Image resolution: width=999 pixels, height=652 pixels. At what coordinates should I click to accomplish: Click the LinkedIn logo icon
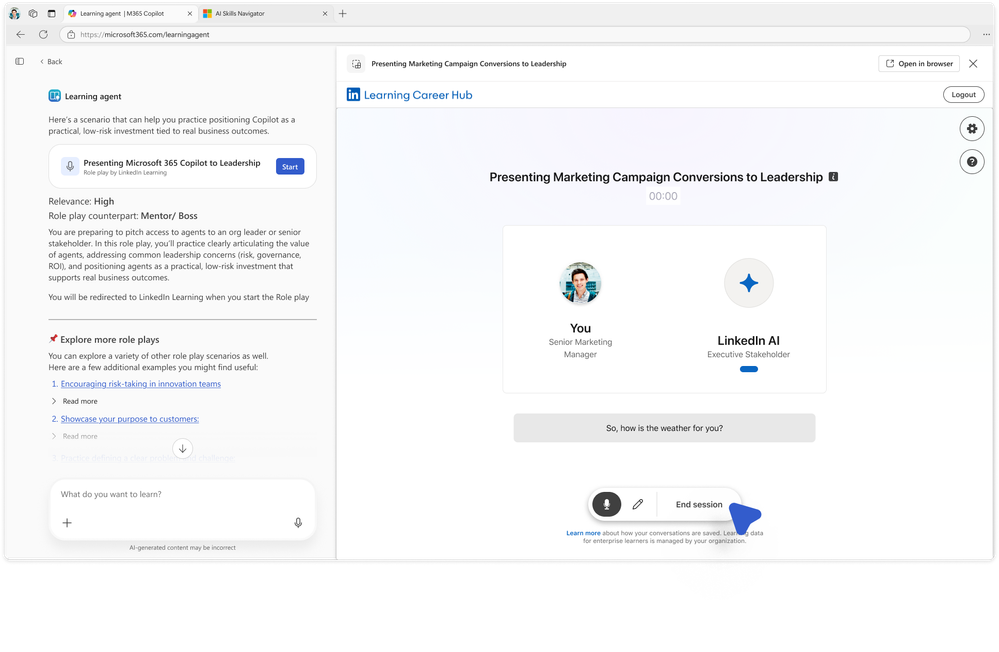[353, 95]
